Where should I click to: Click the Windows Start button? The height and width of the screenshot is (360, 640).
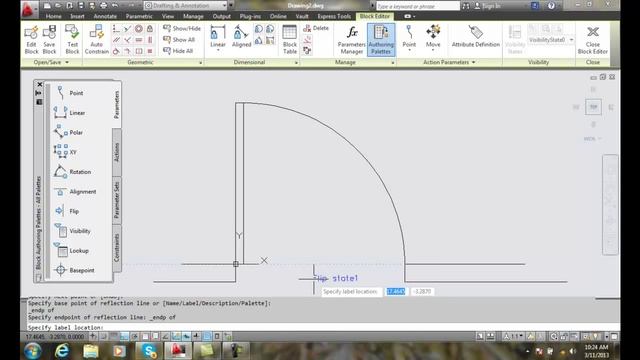coord(33,351)
